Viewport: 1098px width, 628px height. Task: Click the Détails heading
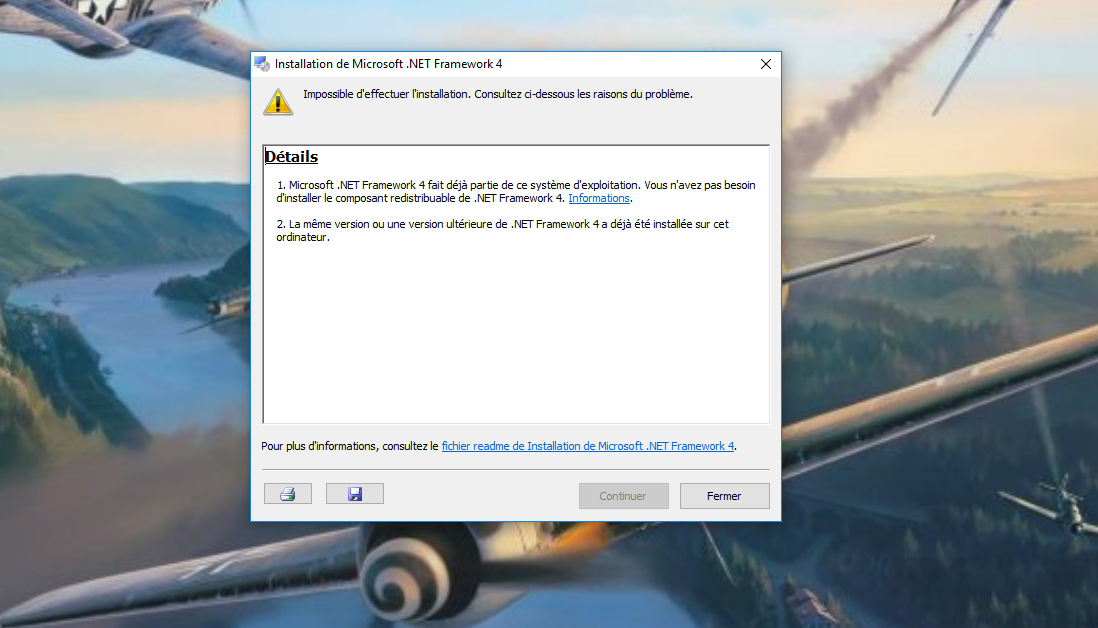pyautogui.click(x=291, y=157)
